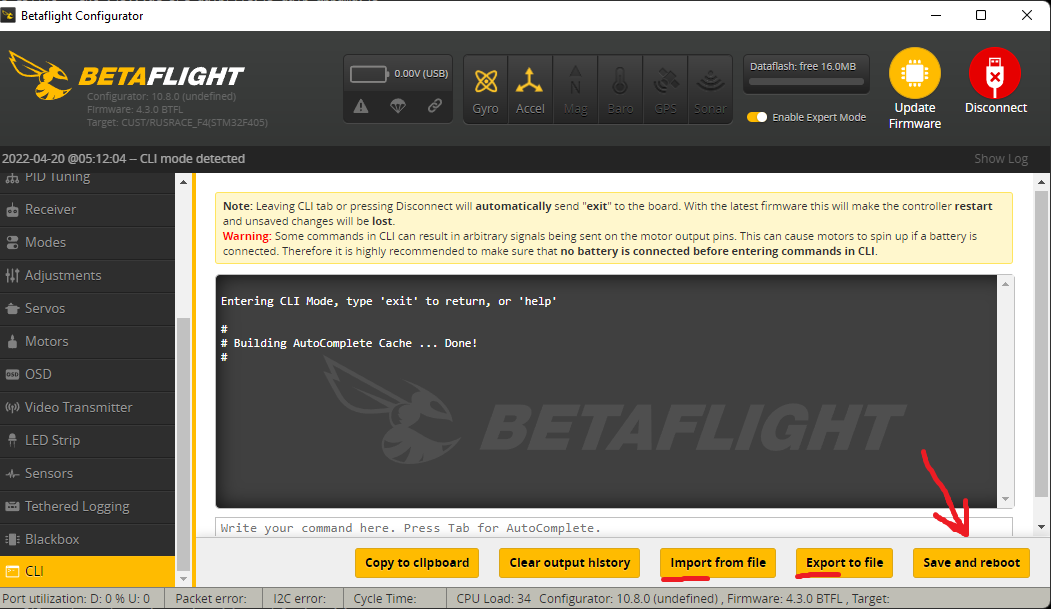Click the Update Firmware chip icon

tap(914, 73)
